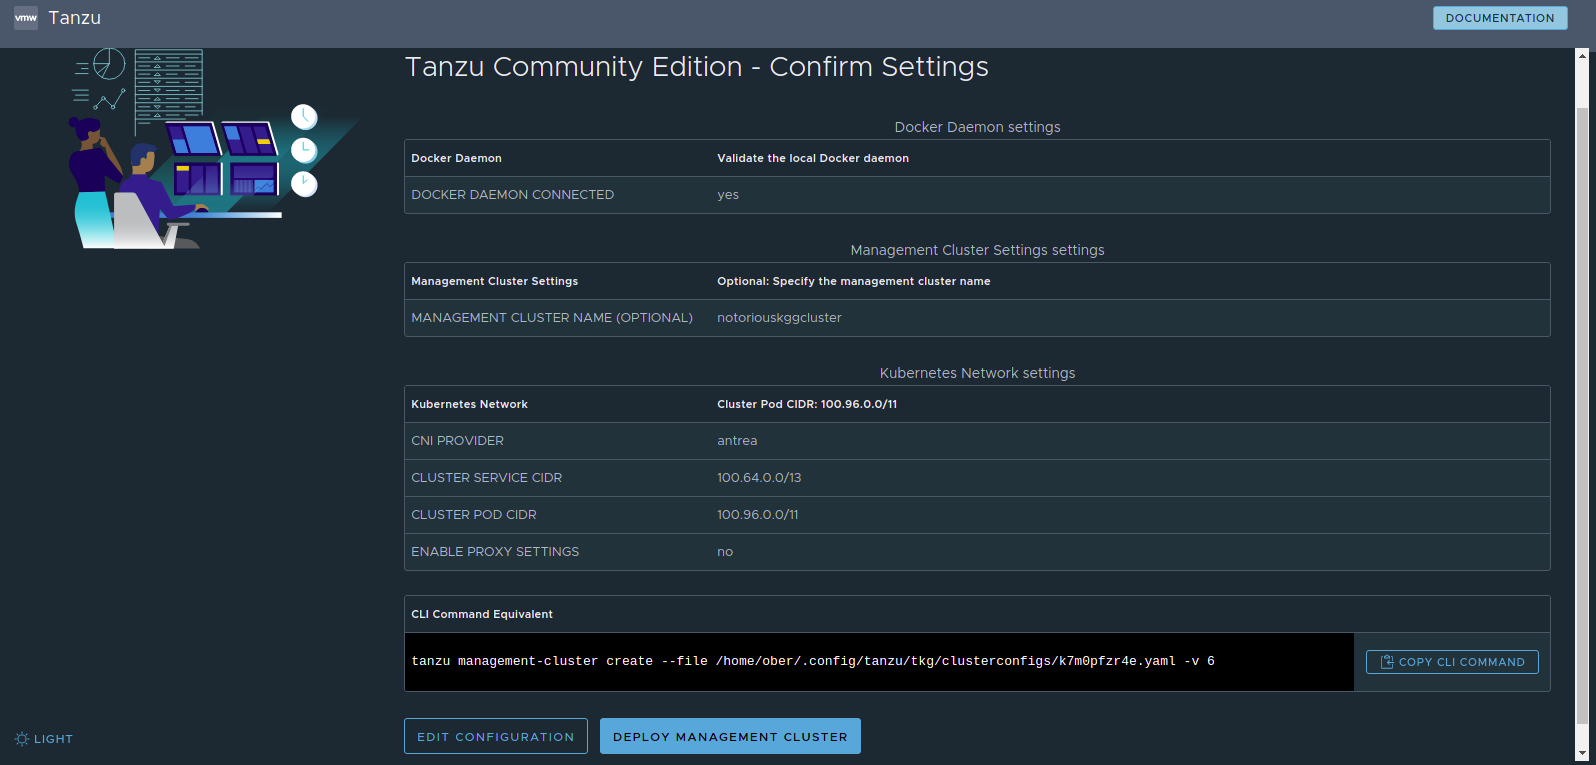Image resolution: width=1596 pixels, height=765 pixels.
Task: Click the scrollbar down arrow
Action: (x=1582, y=754)
